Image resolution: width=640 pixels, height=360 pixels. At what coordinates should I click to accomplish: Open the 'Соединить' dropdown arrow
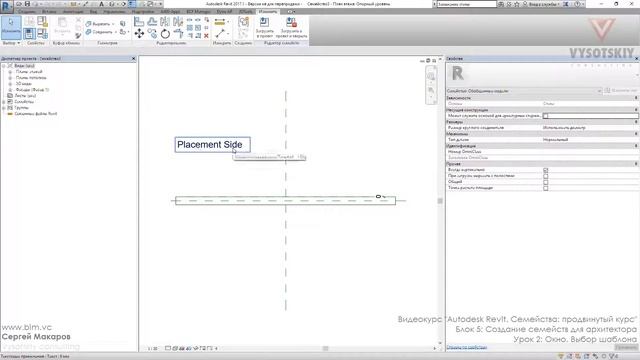[x=116, y=32]
